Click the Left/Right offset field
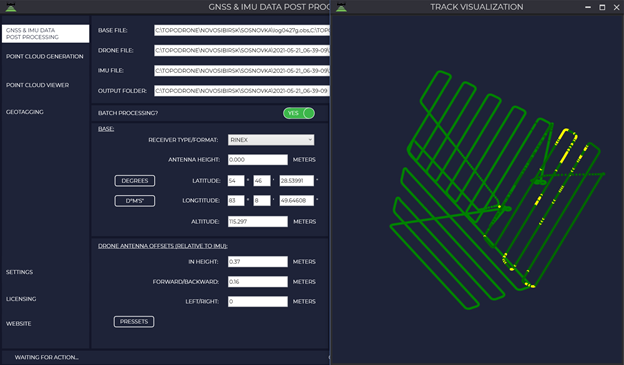This screenshot has height=365, width=624. (x=258, y=301)
